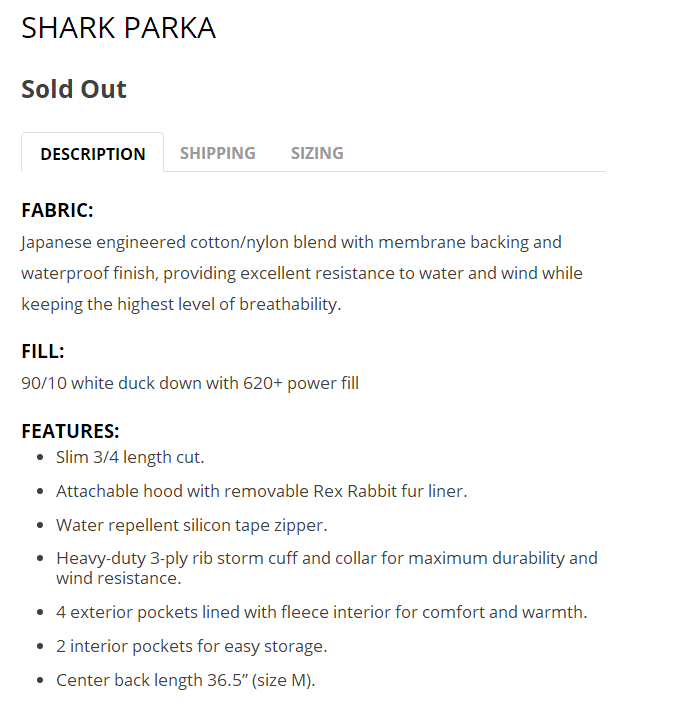Viewport: 688px width, 714px height.
Task: Click the 90/10 white duck down text
Action: pos(130,383)
